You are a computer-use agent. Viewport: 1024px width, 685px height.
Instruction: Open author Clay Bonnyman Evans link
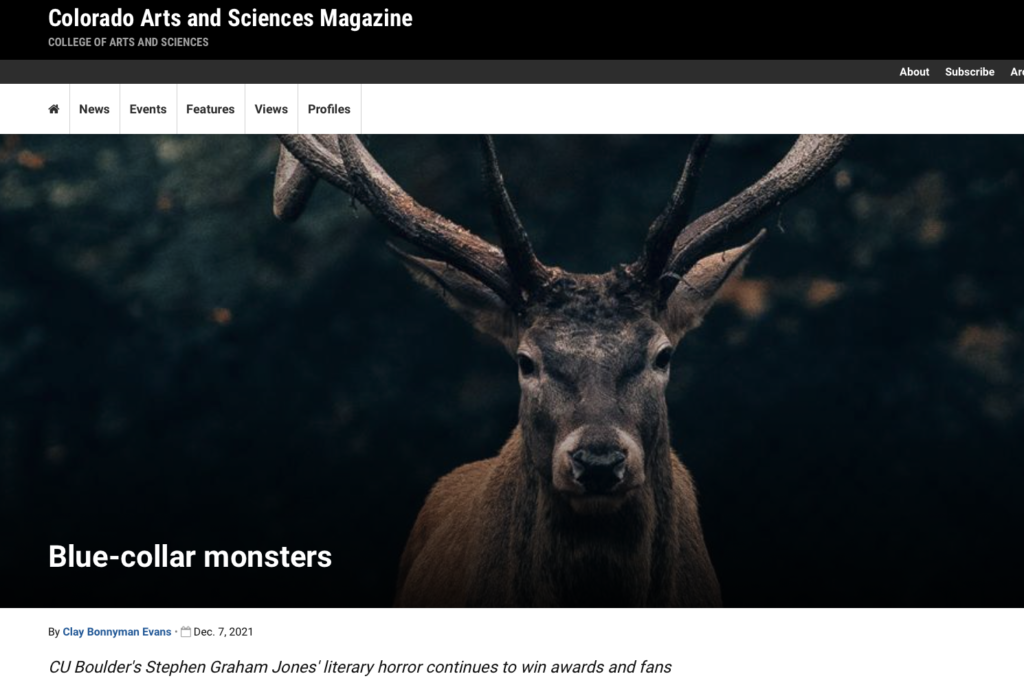coord(117,632)
